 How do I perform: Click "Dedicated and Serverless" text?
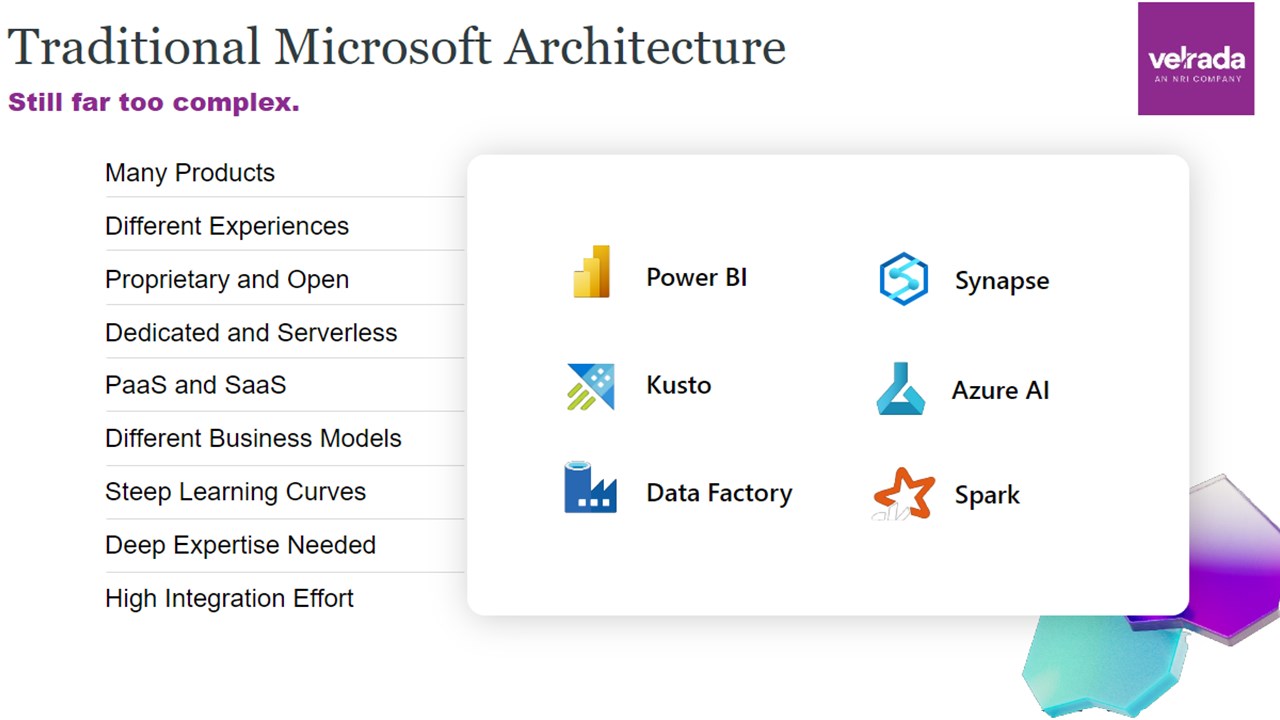tap(251, 333)
